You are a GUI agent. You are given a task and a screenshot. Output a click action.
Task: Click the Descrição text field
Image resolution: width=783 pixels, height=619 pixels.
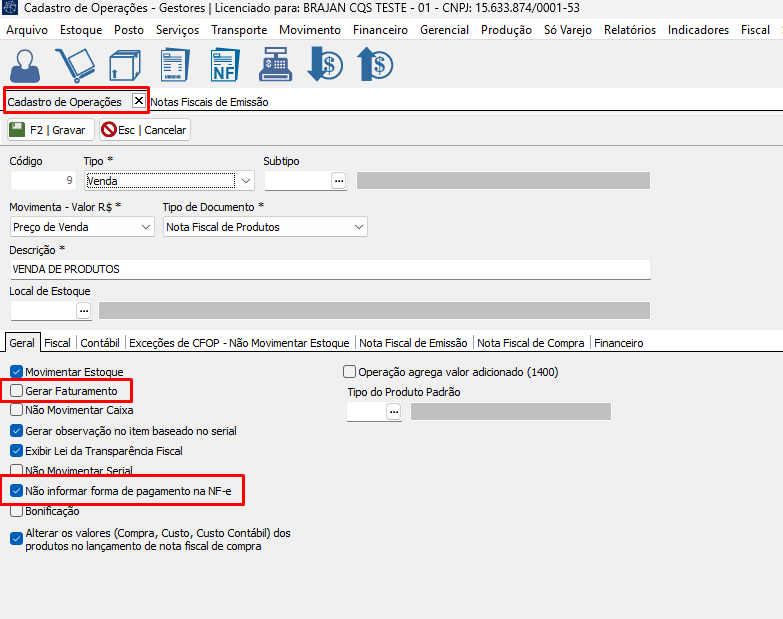click(330, 270)
